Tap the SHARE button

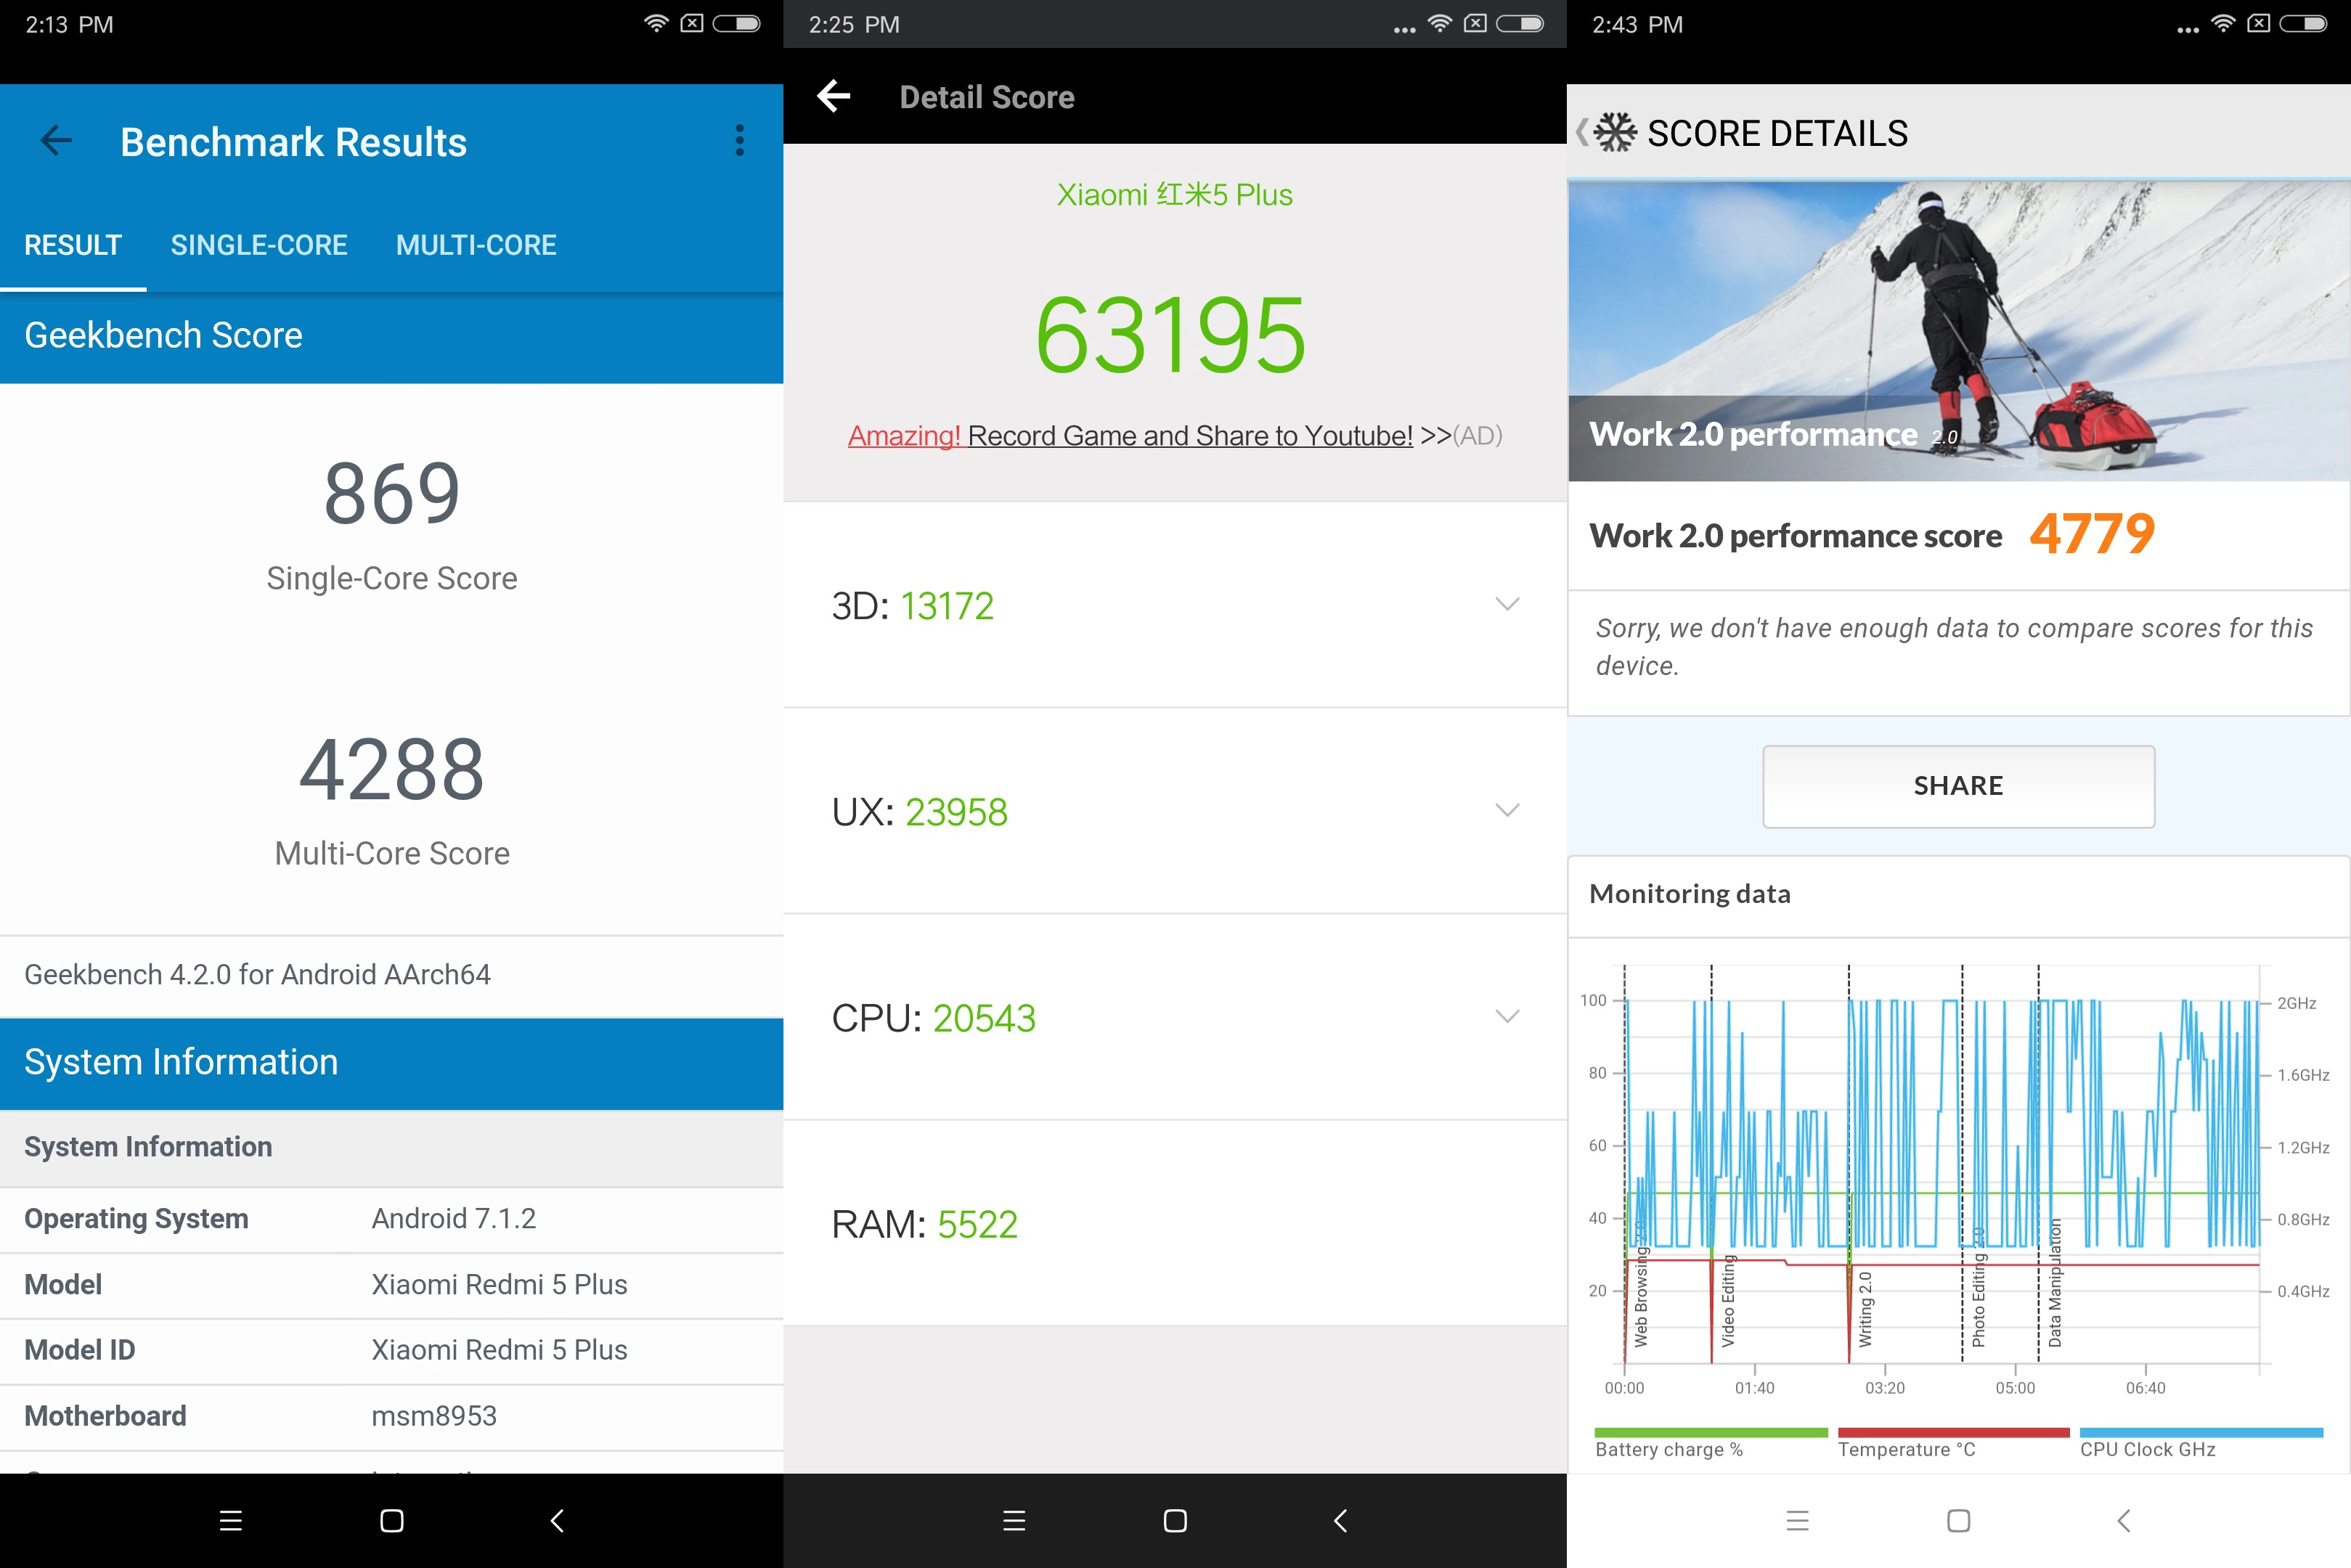(1958, 786)
